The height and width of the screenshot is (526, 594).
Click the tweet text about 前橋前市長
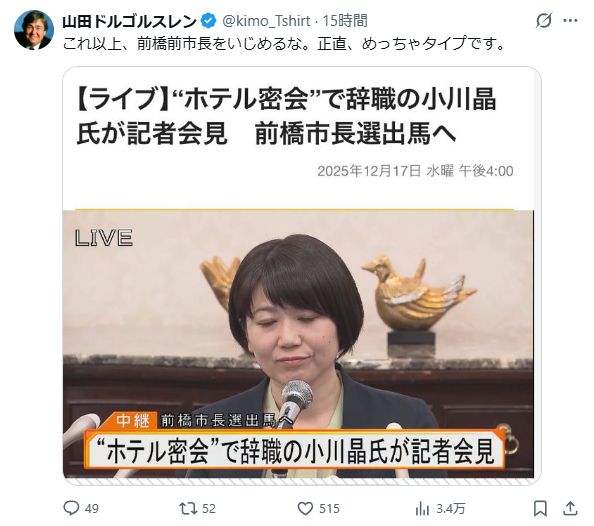click(284, 44)
